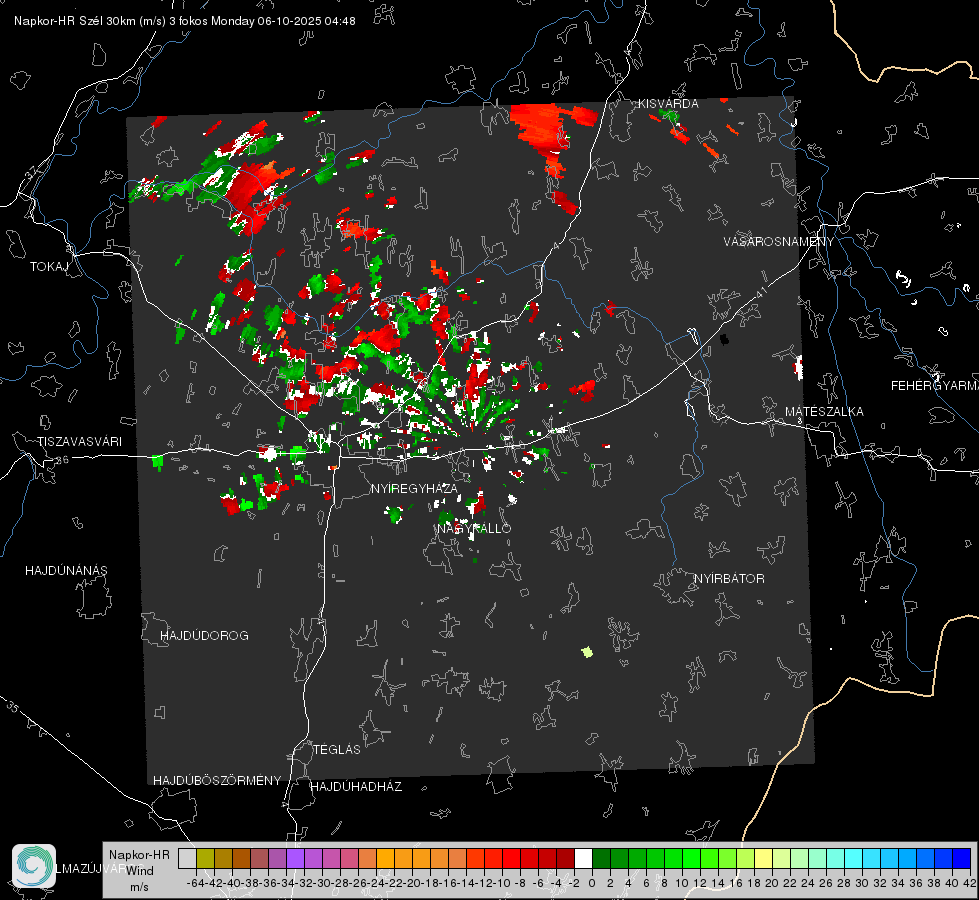Click the VÁSÁROSNAMÉNY label
This screenshot has height=900, width=979.
coord(779,241)
